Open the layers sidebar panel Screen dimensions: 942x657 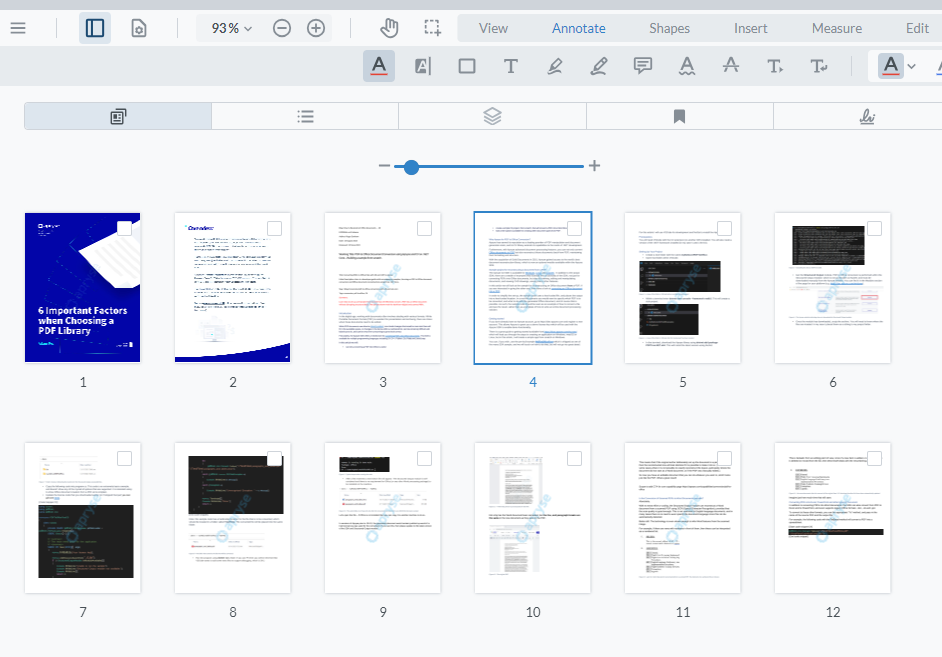click(x=491, y=116)
